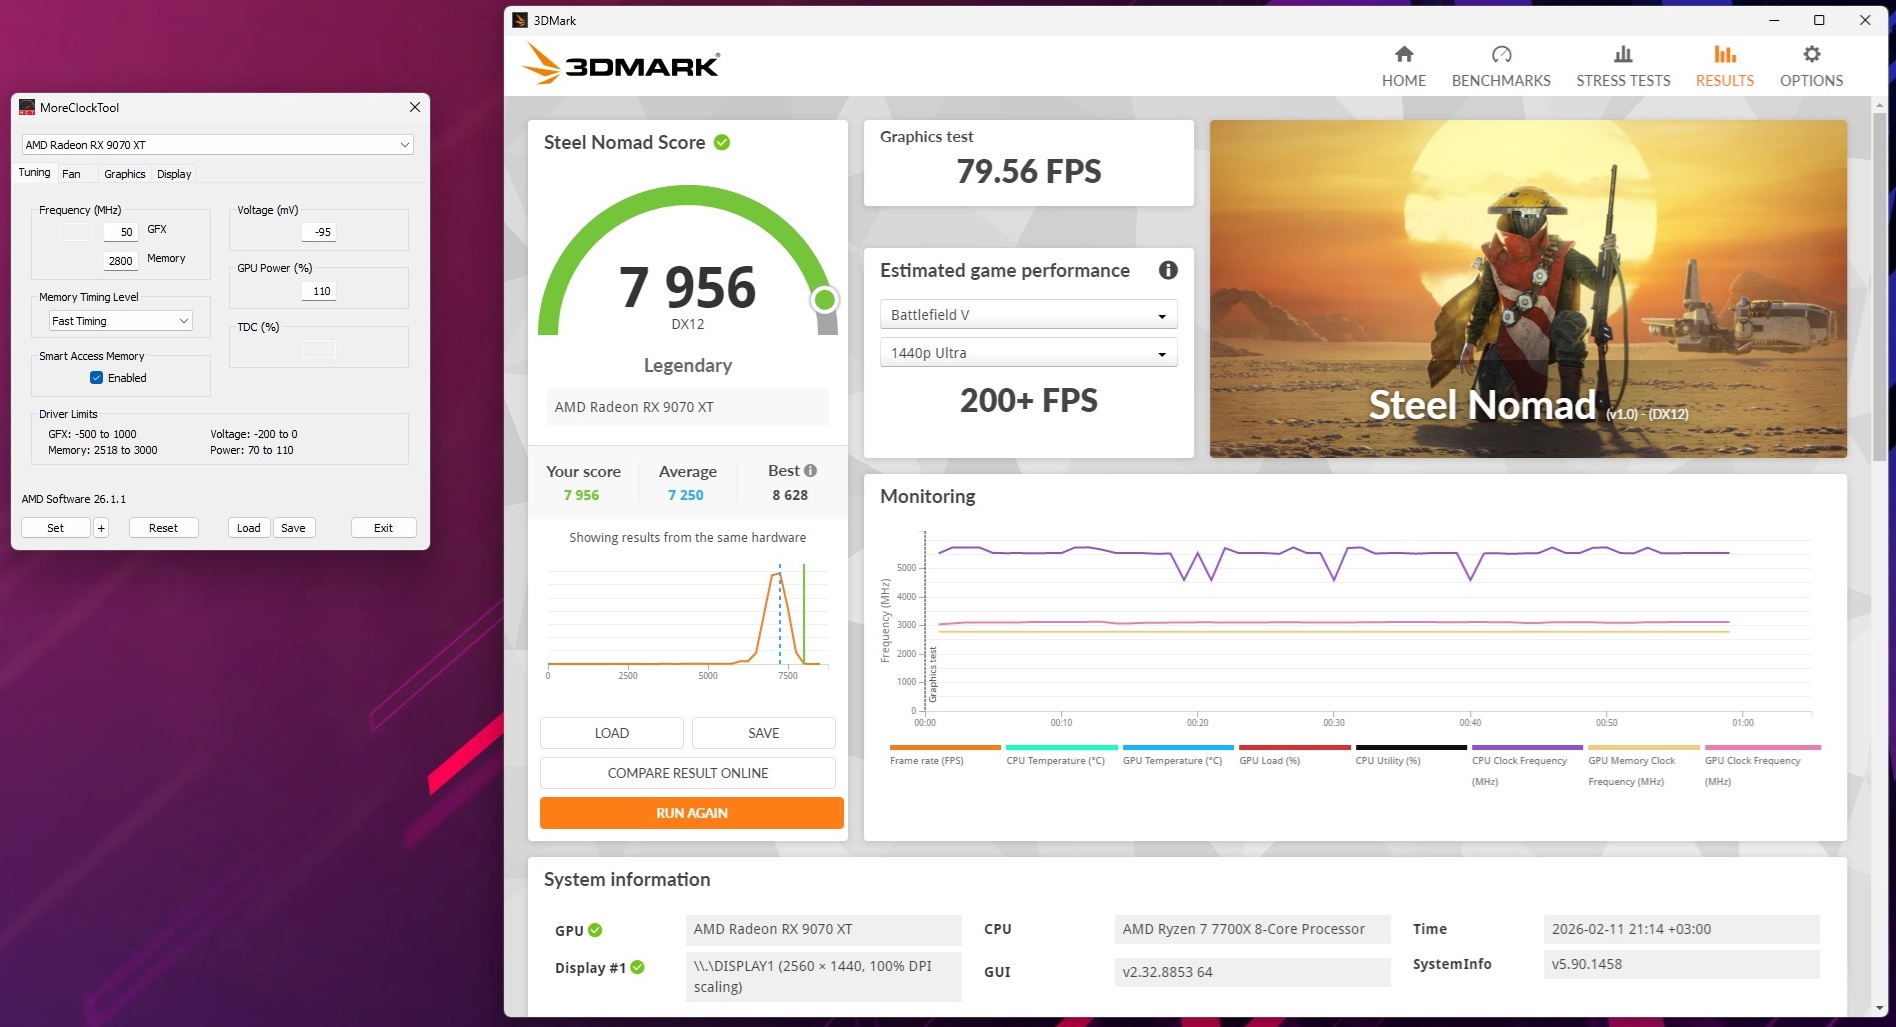Click Reset in MoreClockTool

pos(163,528)
